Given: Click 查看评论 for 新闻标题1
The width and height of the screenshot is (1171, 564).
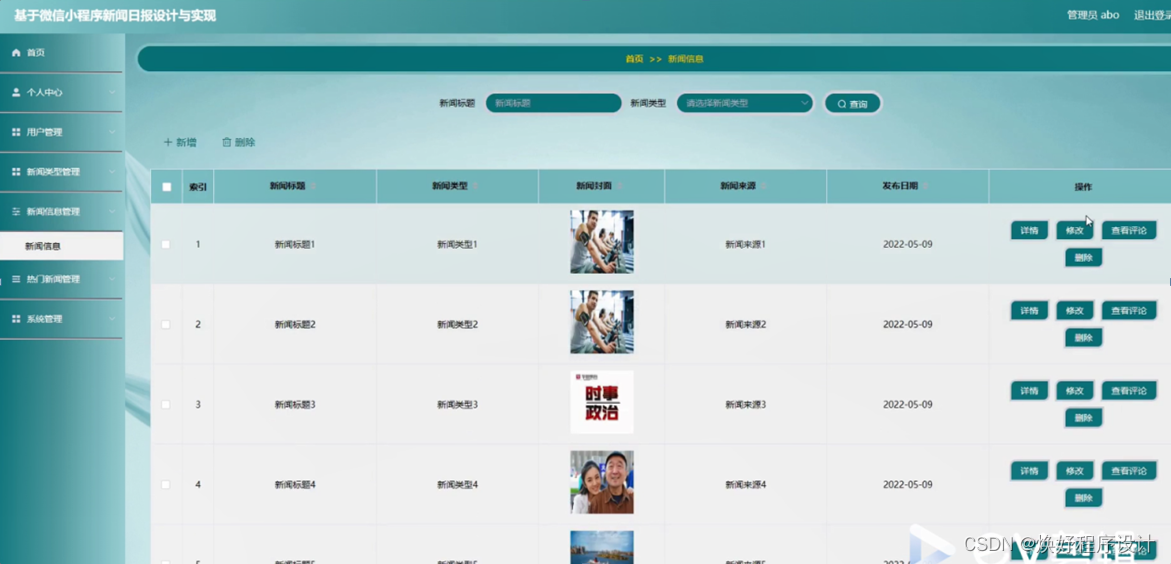Looking at the screenshot, I should point(1128,230).
